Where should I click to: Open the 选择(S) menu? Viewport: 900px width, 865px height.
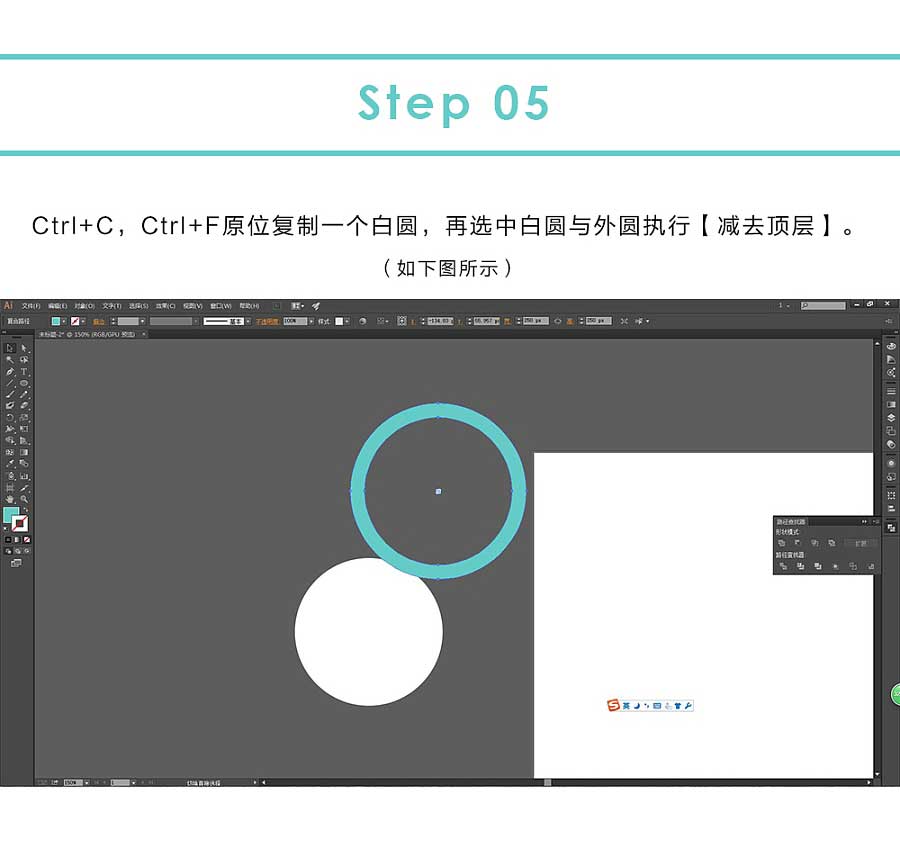138,306
